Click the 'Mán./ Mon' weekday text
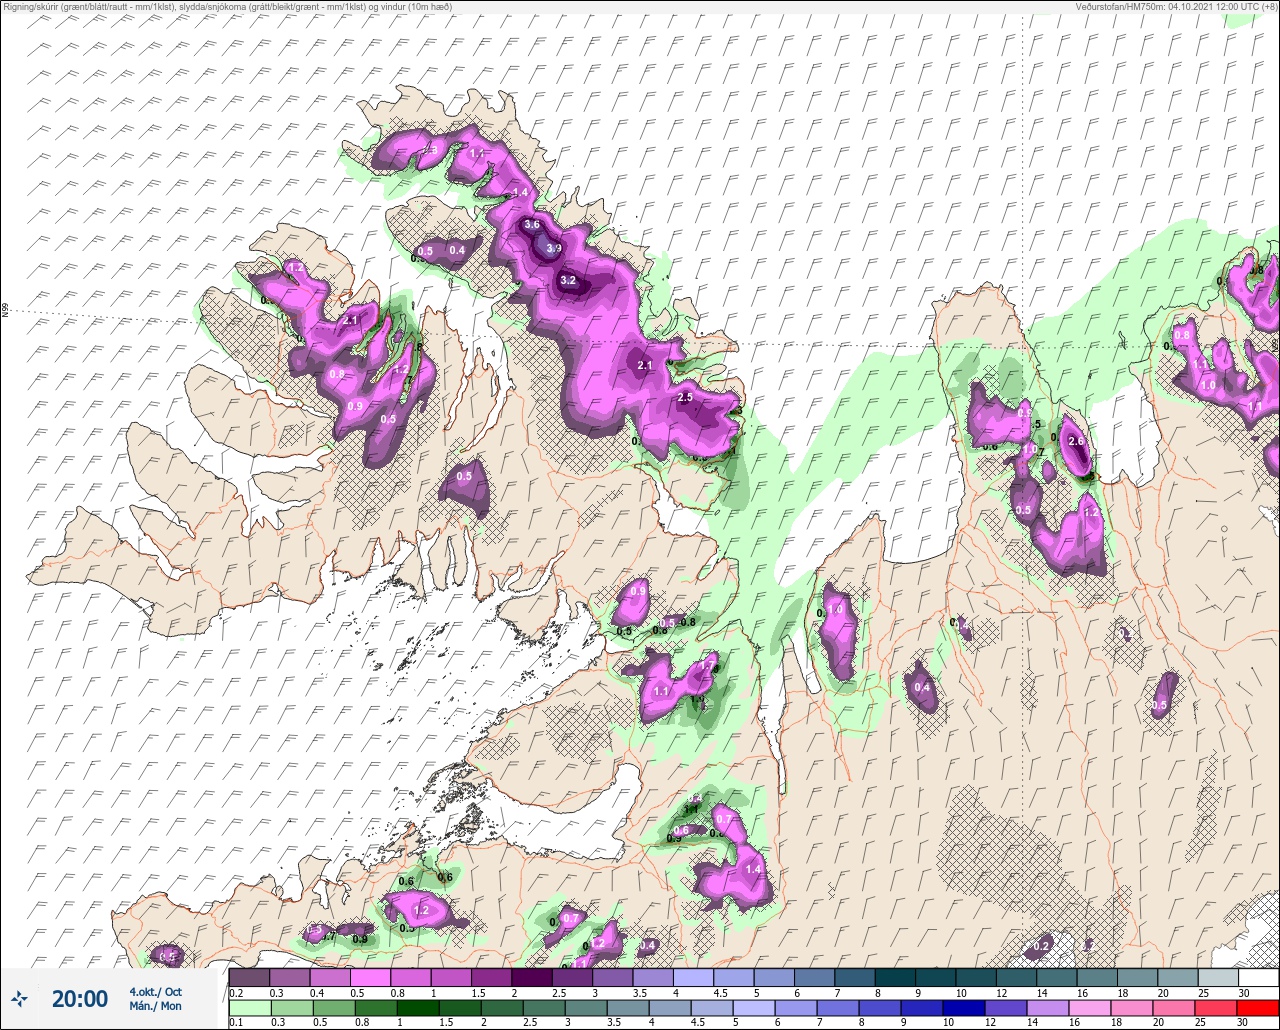Screen dimensions: 1280x1030 click(156, 1006)
